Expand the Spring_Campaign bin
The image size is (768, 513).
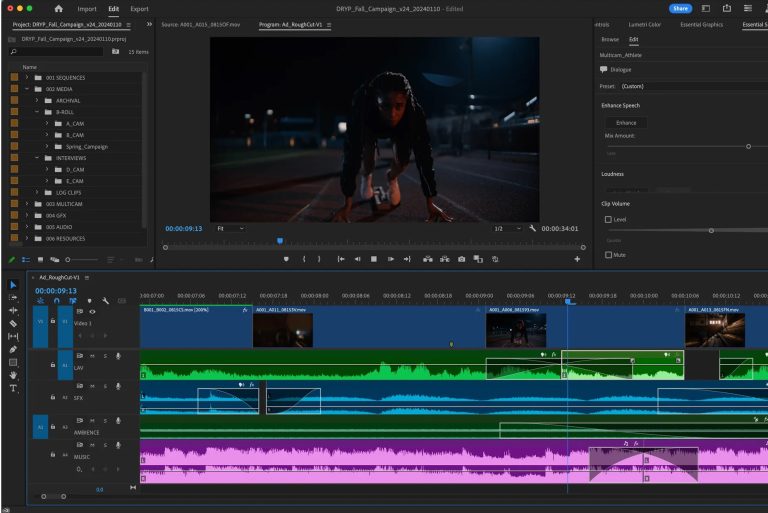point(47,146)
